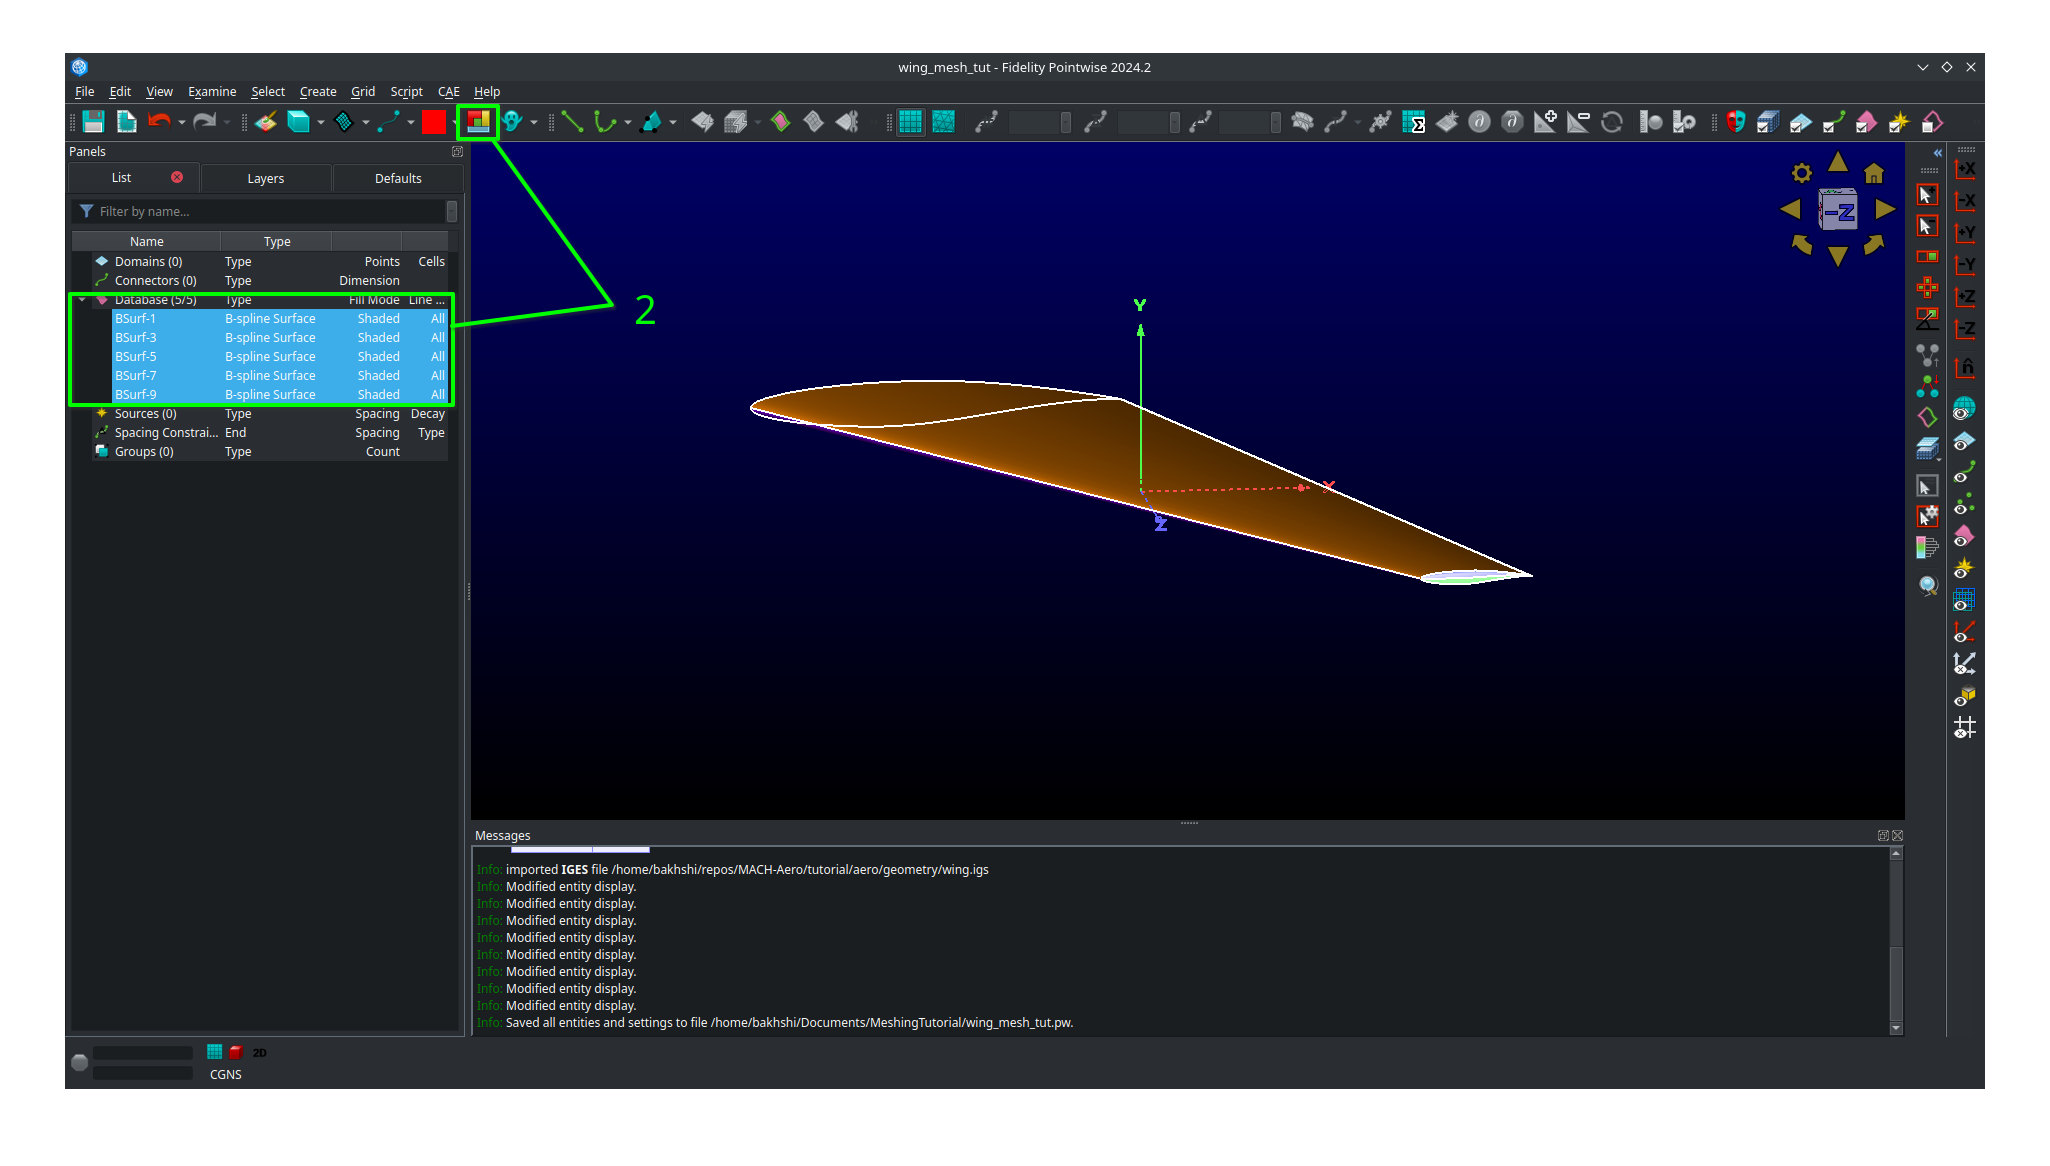Switch to the Layers tab

266,178
